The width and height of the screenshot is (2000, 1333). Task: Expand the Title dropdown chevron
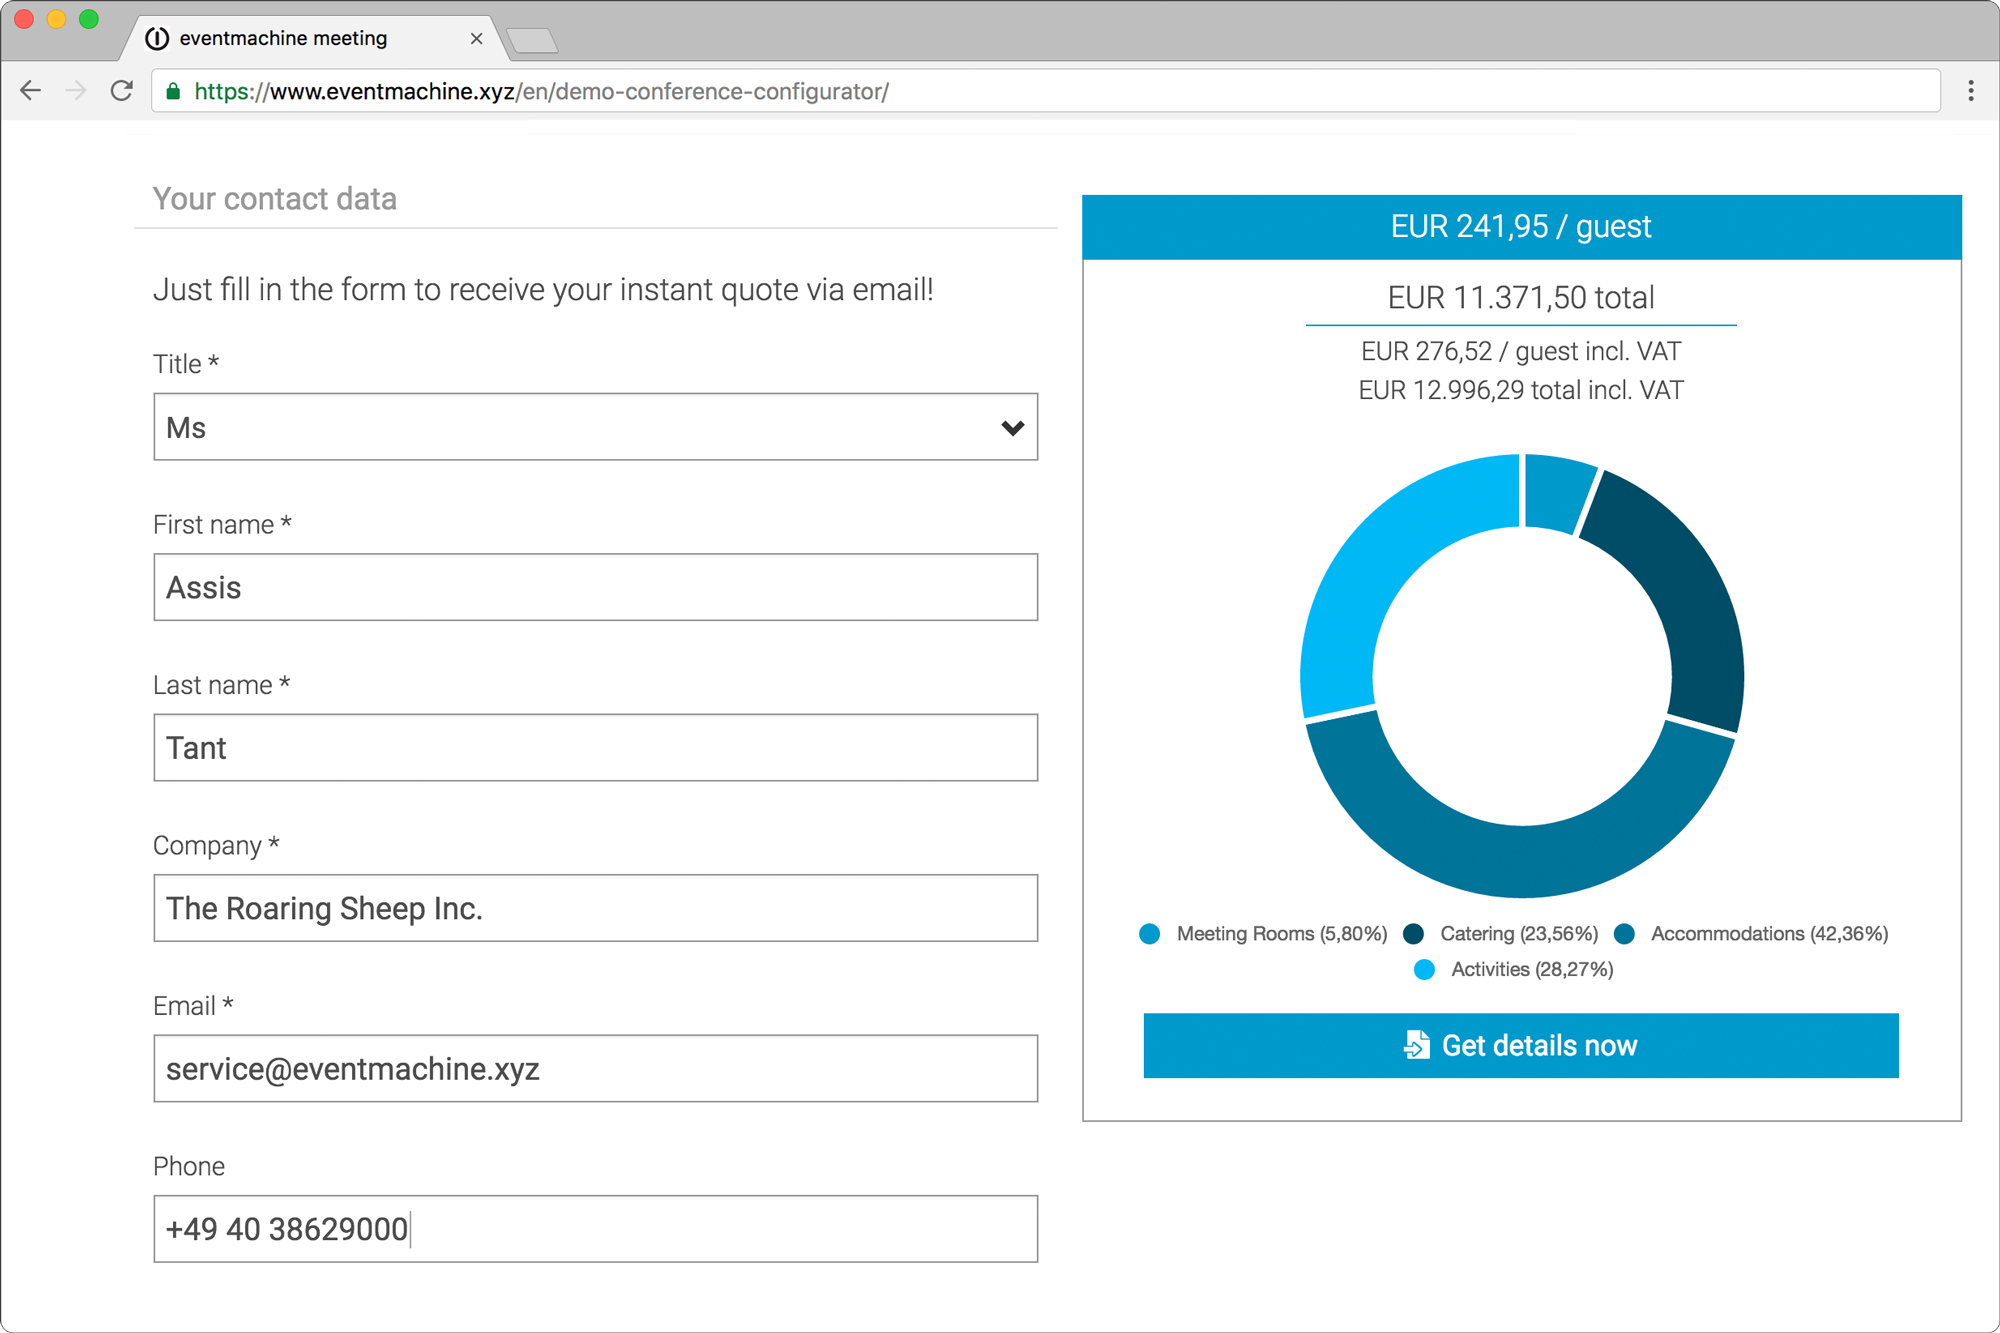1012,428
